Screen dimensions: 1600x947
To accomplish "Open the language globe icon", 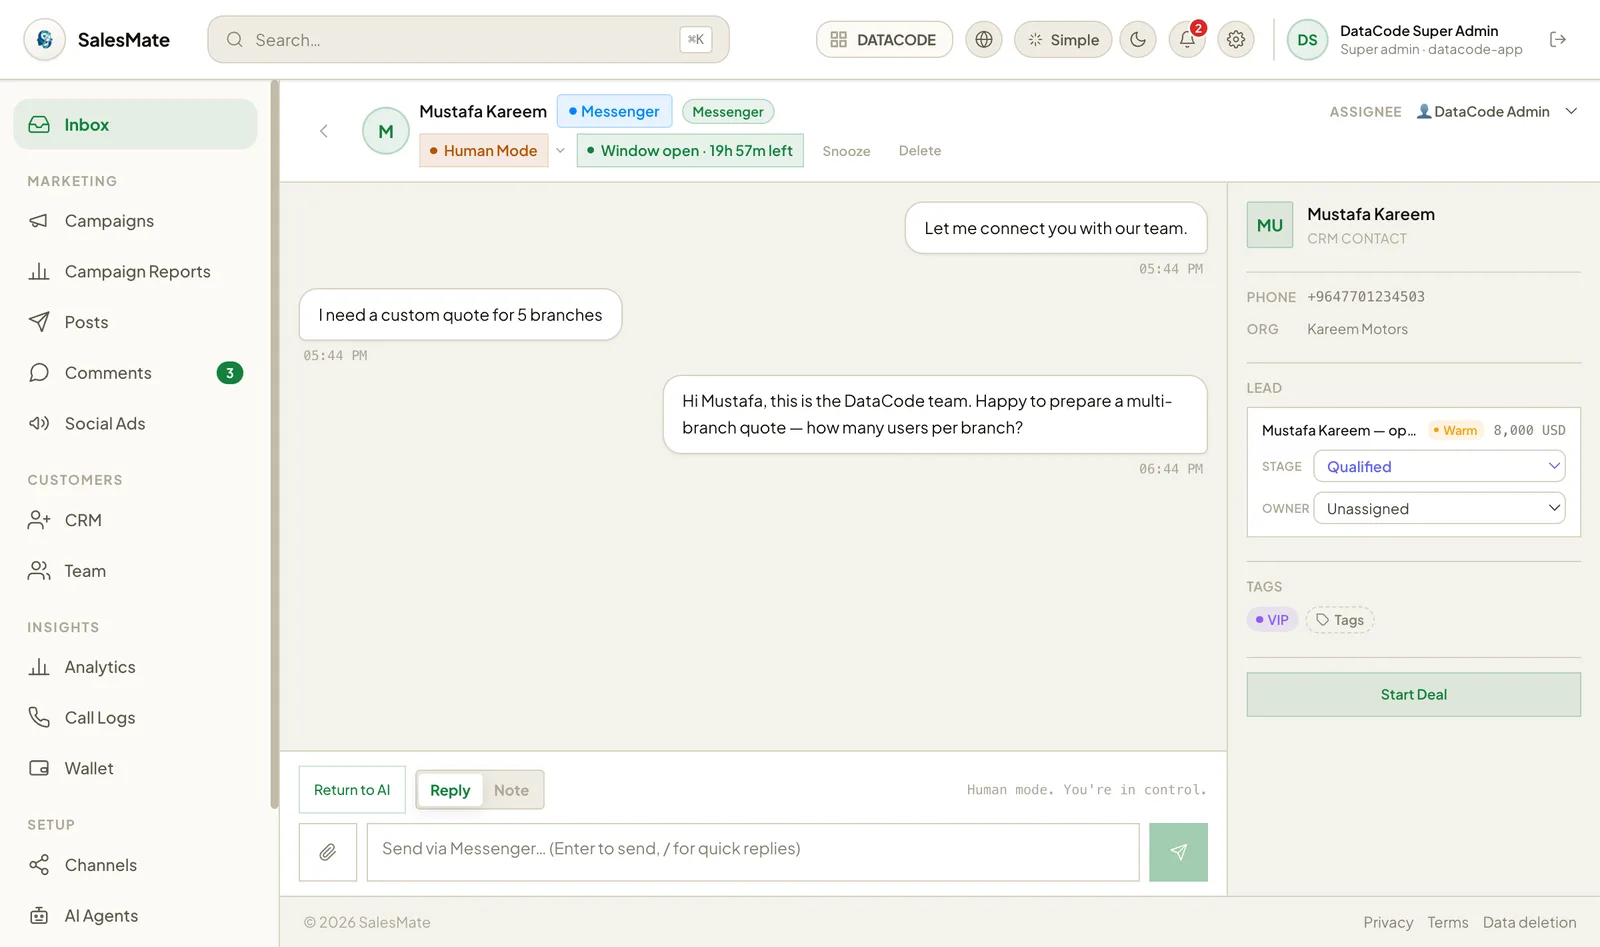I will [984, 40].
